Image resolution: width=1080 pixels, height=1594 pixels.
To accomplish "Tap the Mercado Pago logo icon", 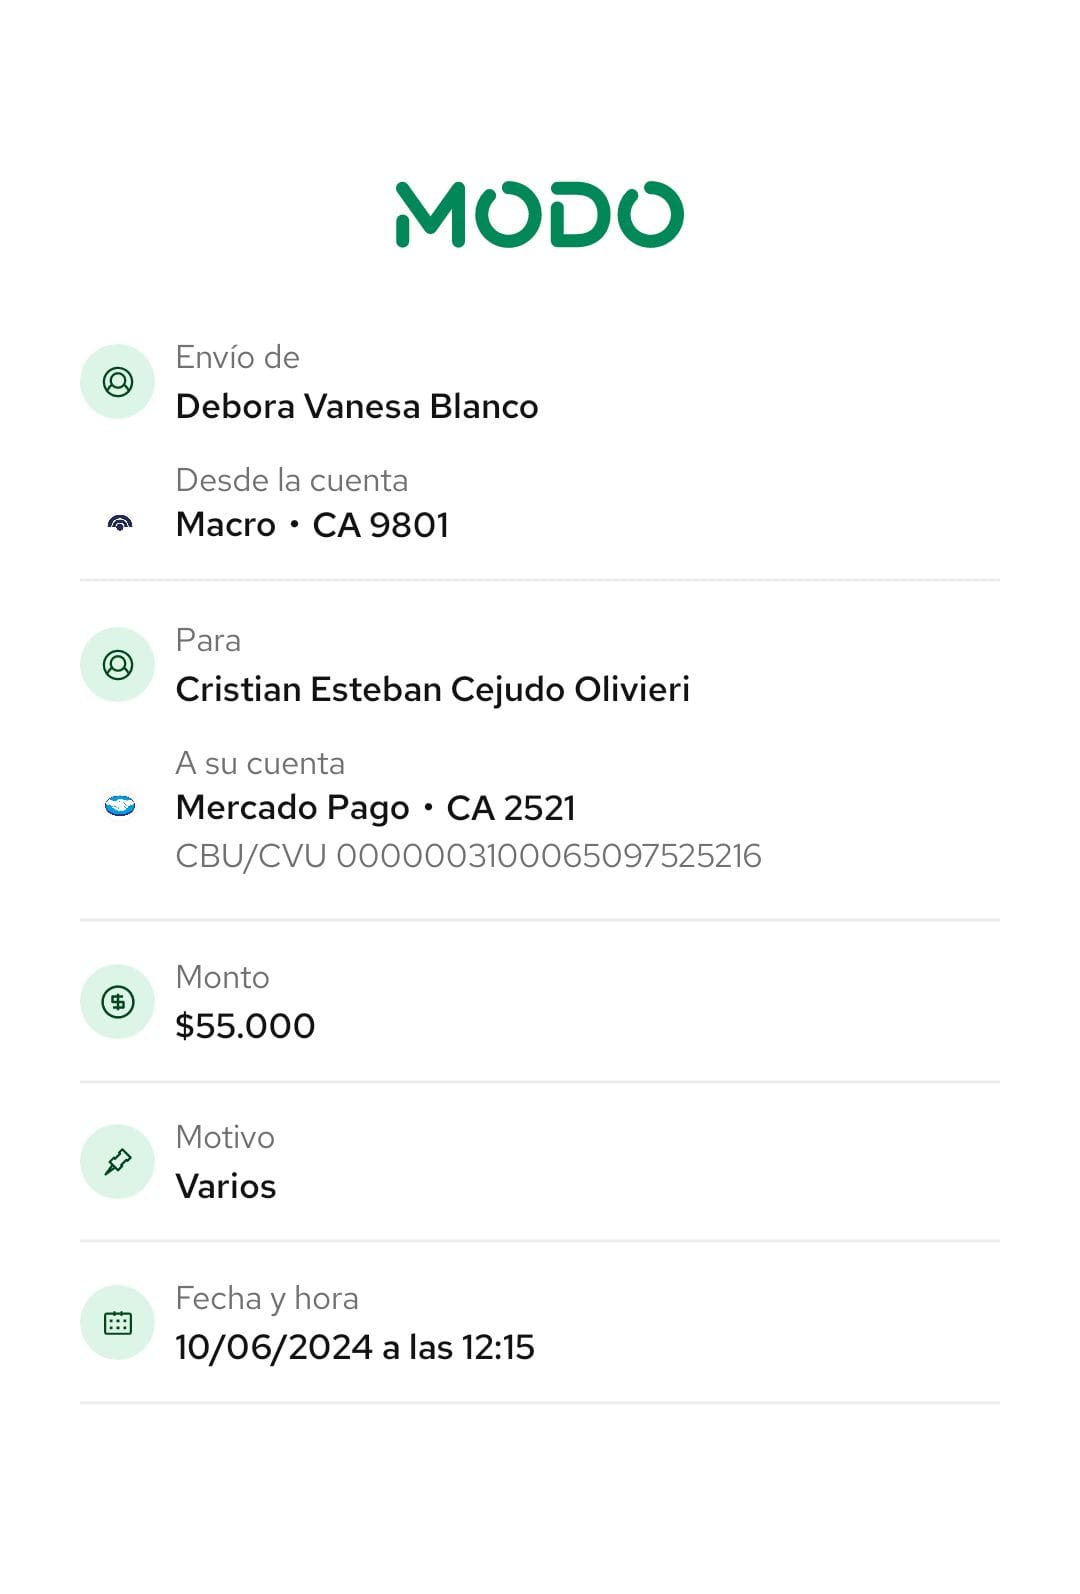I will (120, 806).
